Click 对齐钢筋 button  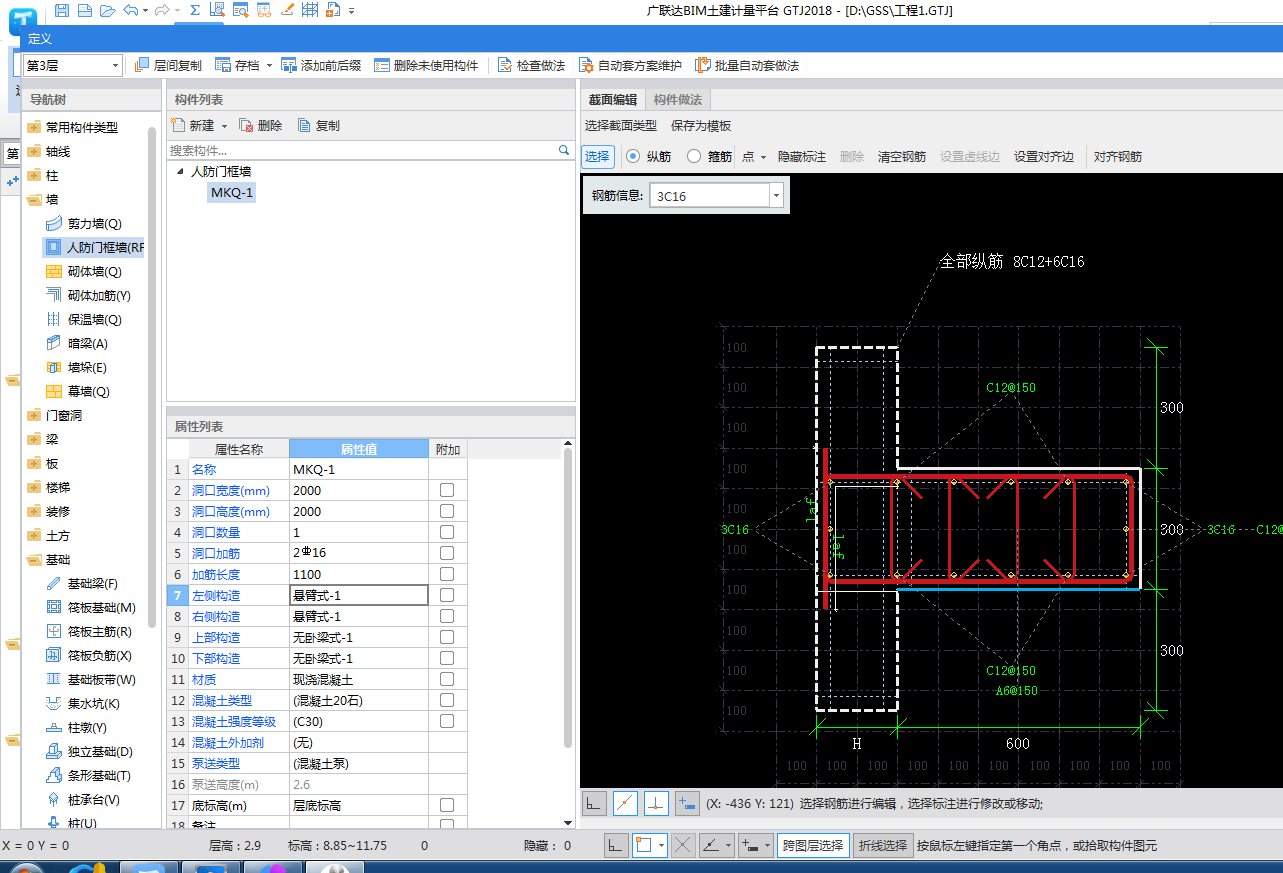[1118, 157]
